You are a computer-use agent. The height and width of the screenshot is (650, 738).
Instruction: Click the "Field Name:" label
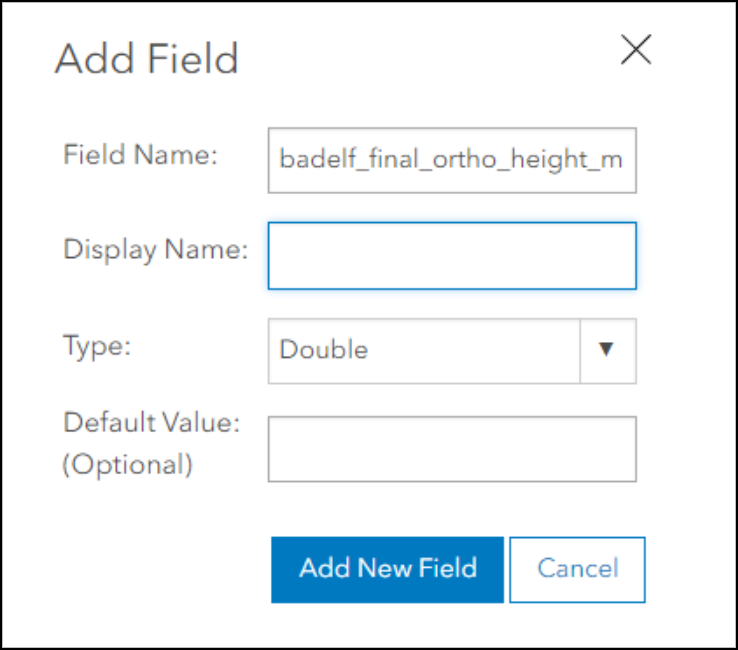point(140,155)
